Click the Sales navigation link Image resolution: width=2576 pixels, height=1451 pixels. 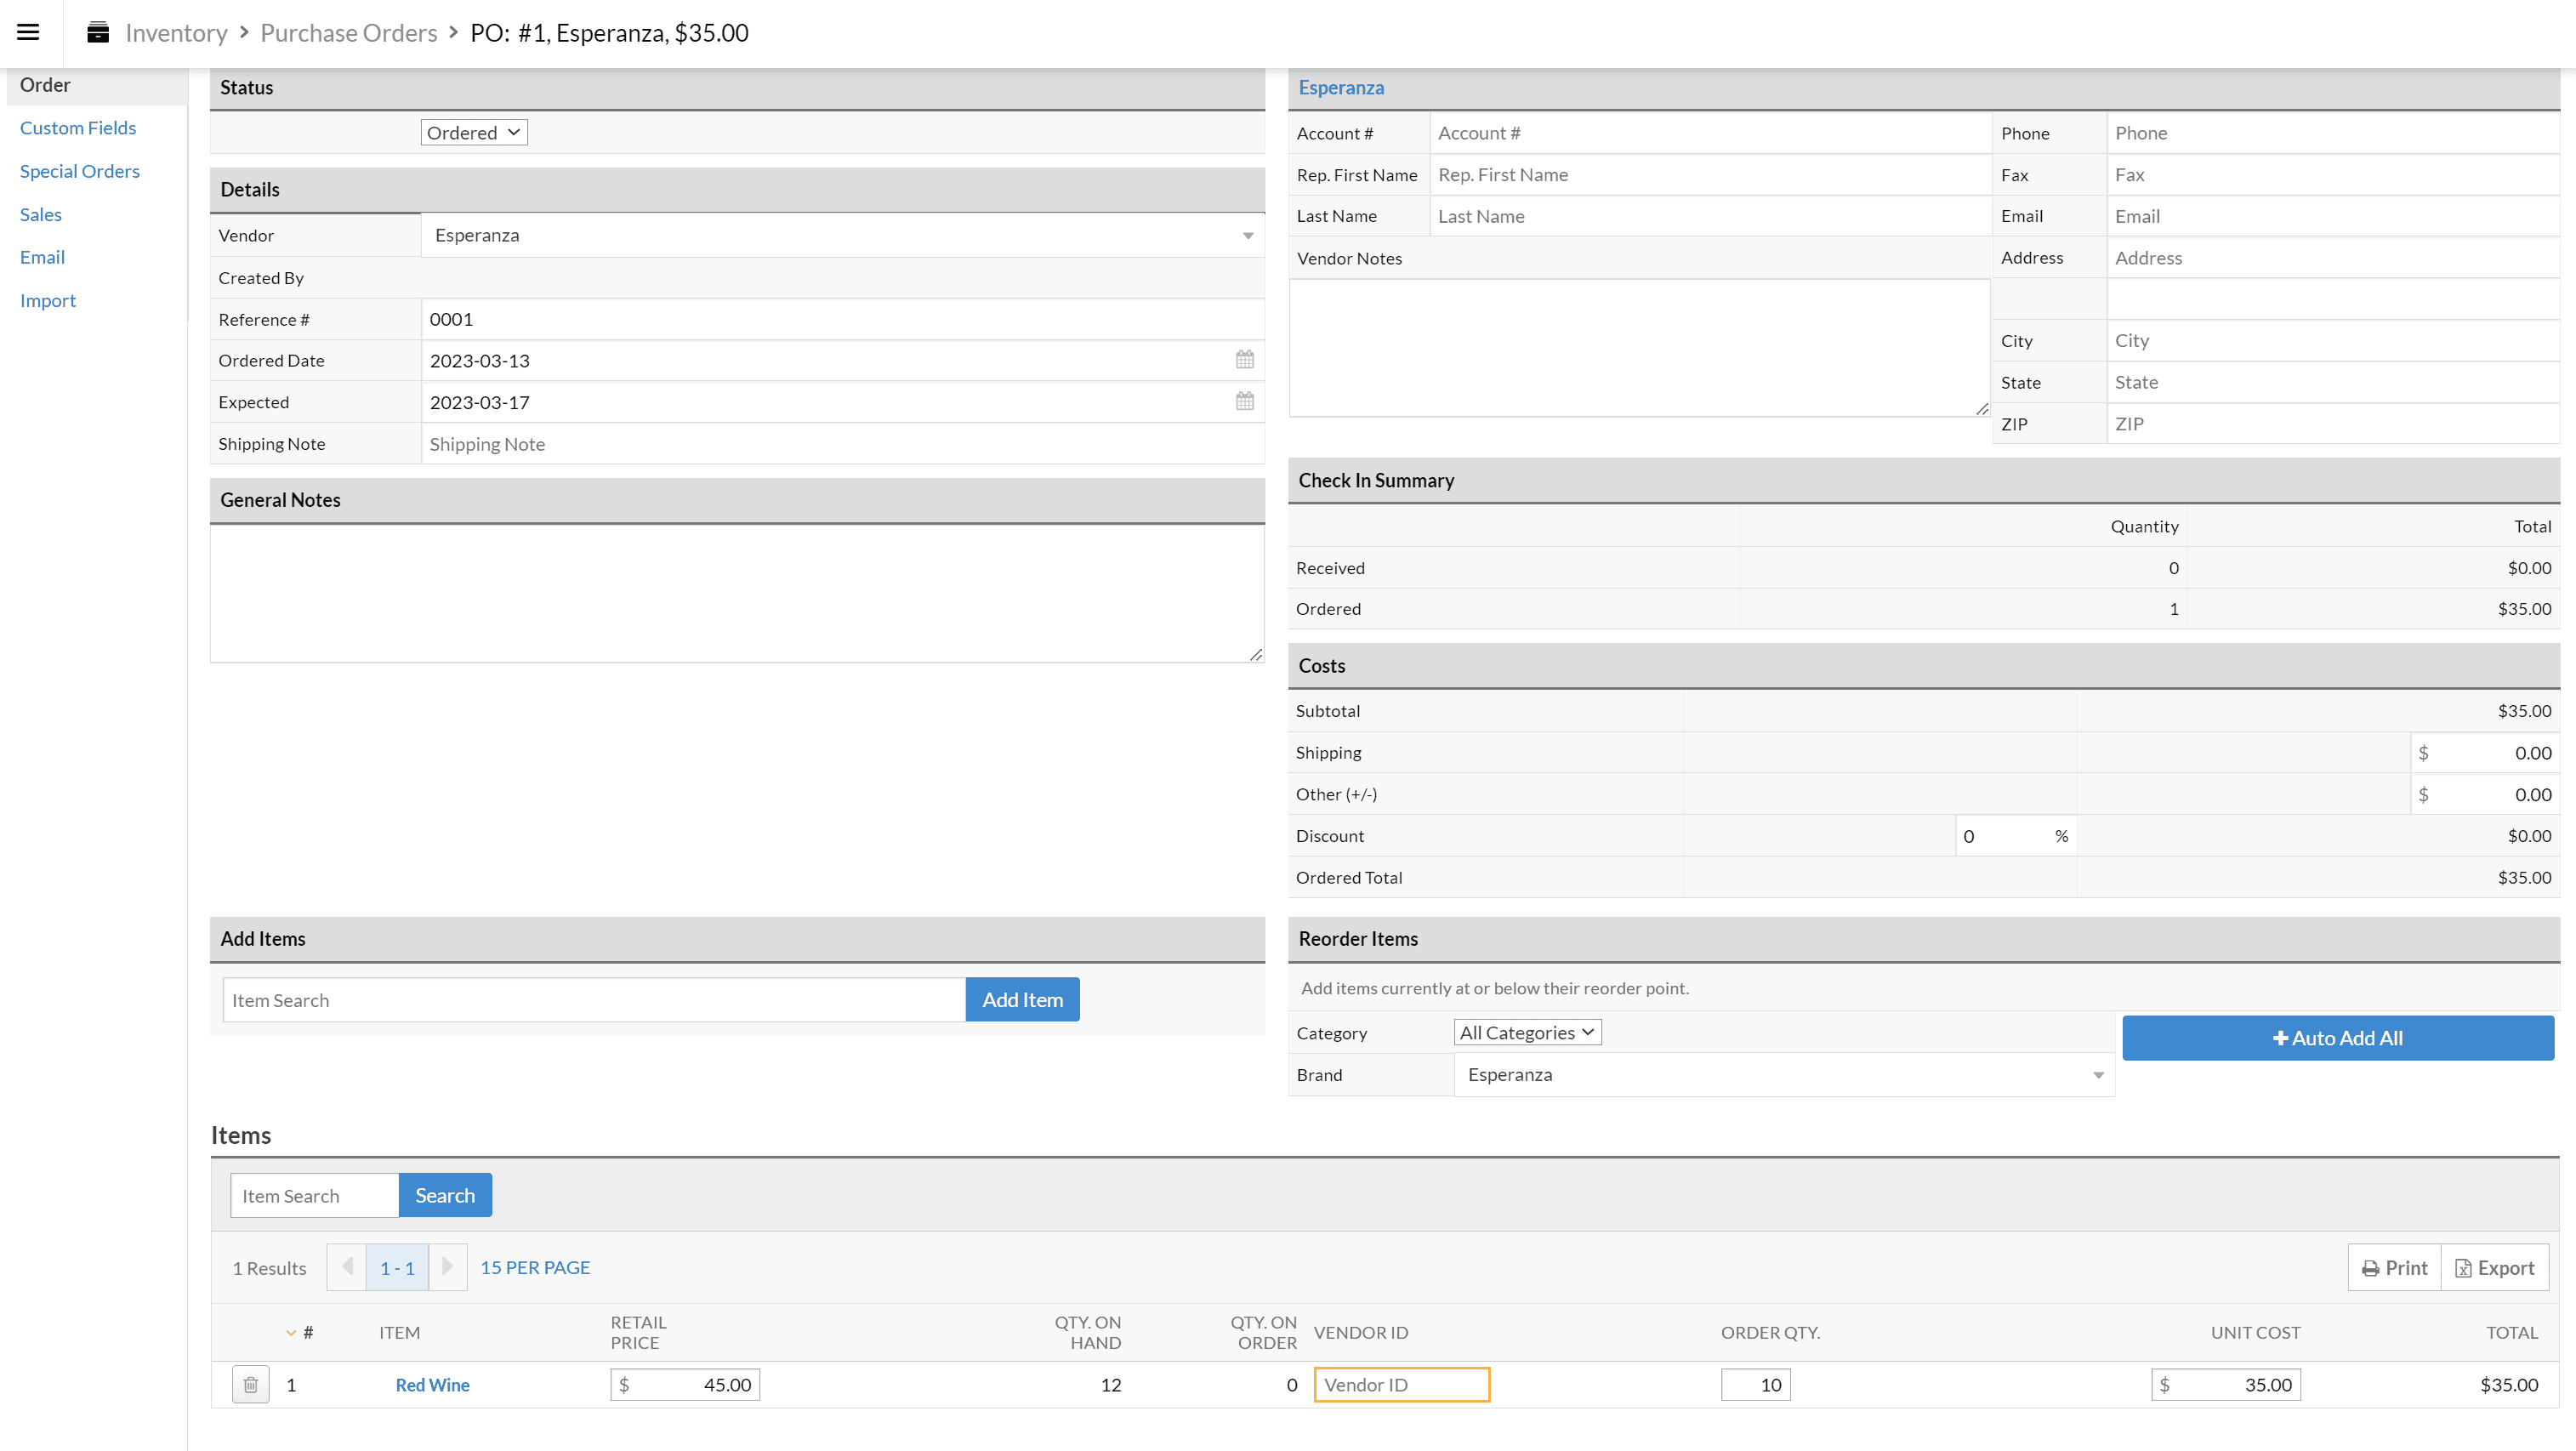point(39,214)
